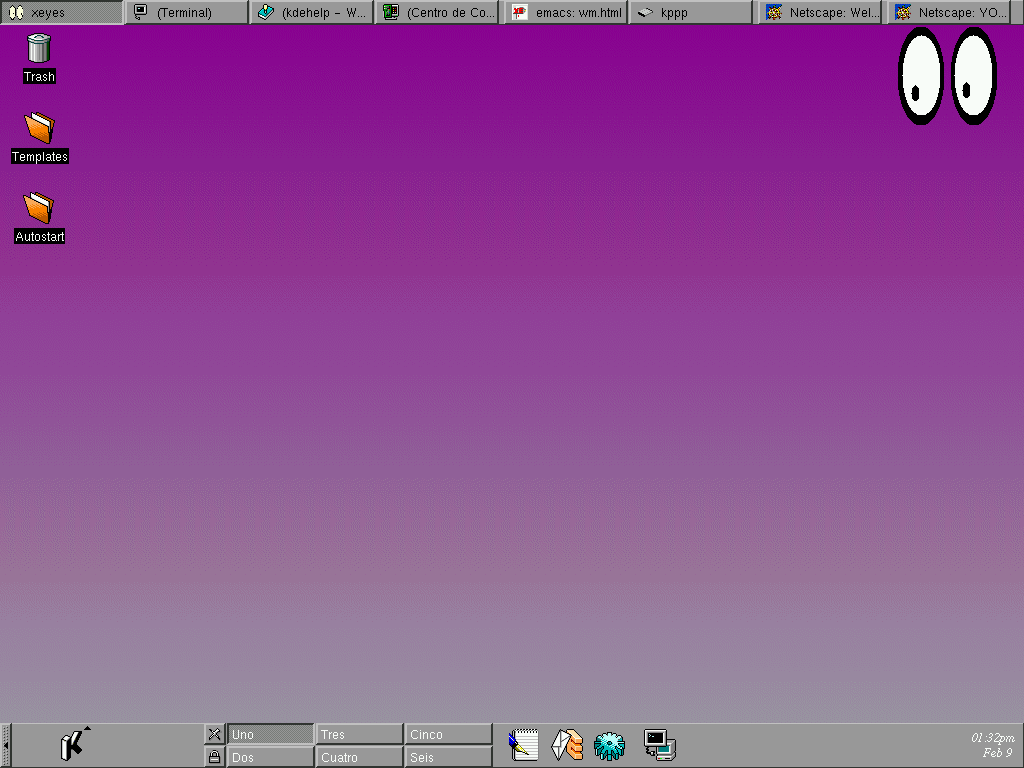This screenshot has width=1024, height=768.
Task: Click the xeyes eyes window
Action: [946, 76]
